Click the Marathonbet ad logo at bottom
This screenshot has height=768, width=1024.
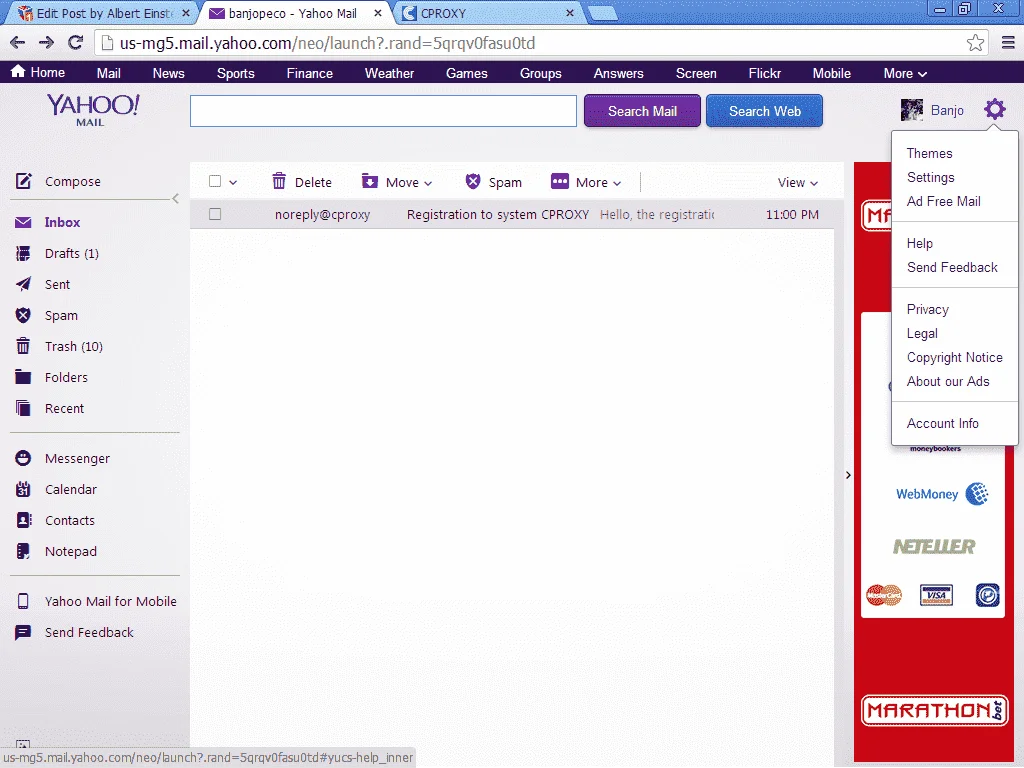935,711
